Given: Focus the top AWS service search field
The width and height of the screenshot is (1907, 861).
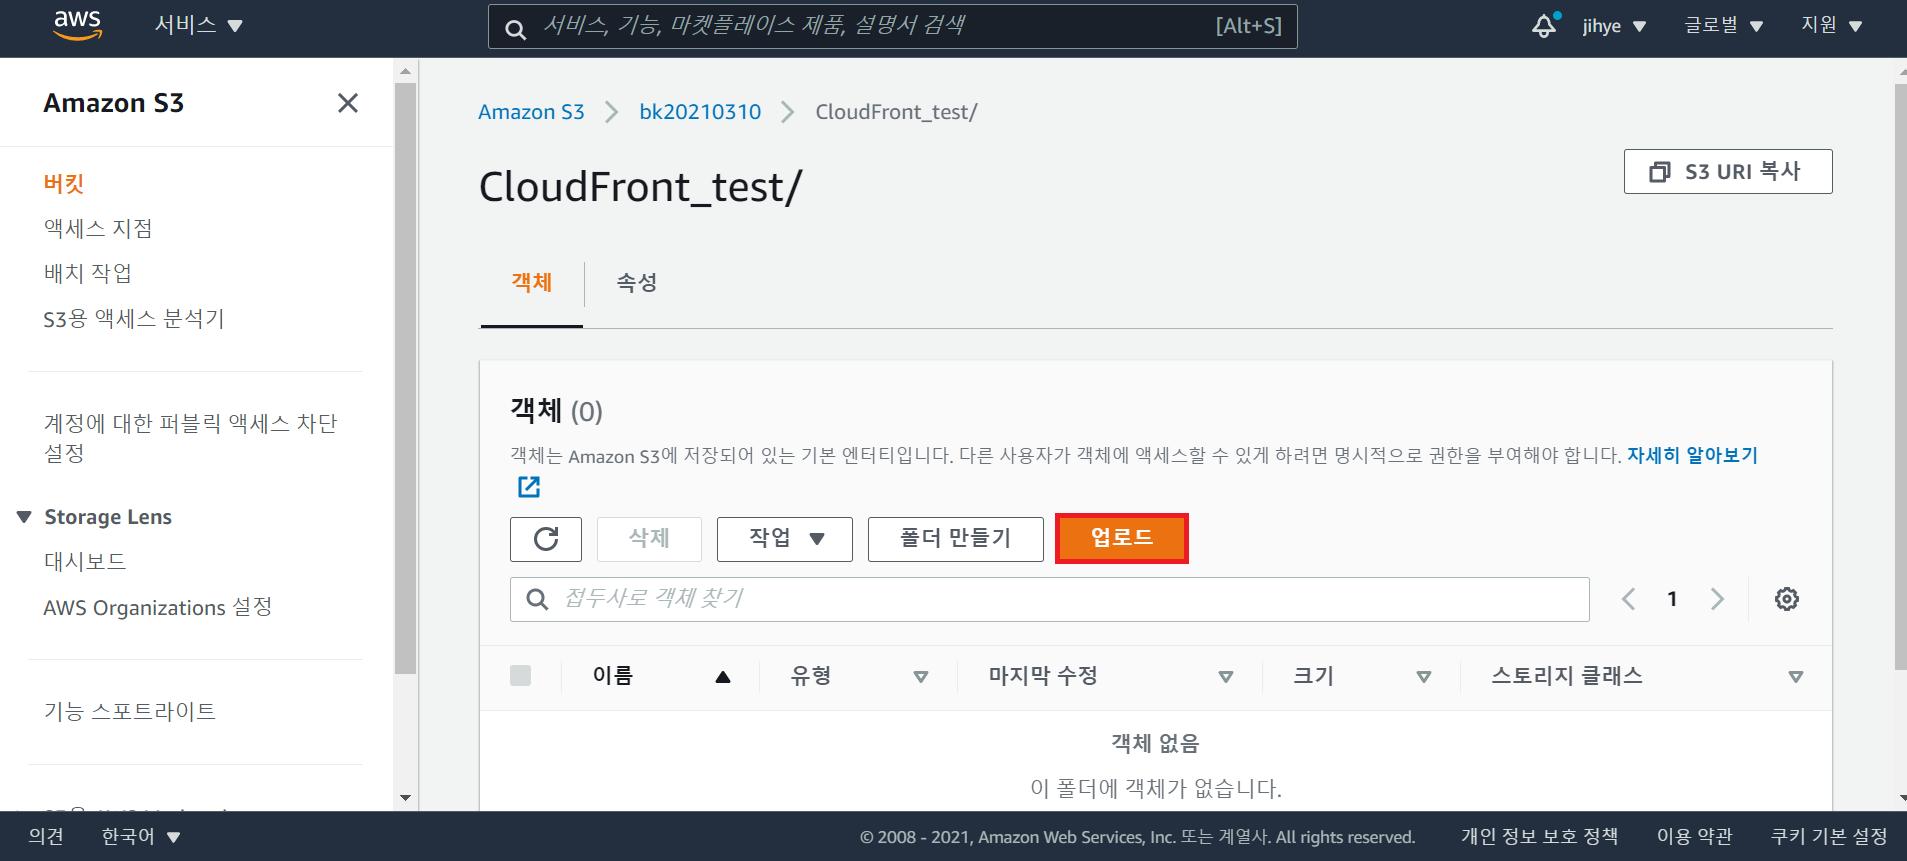Looking at the screenshot, I should coord(893,26).
